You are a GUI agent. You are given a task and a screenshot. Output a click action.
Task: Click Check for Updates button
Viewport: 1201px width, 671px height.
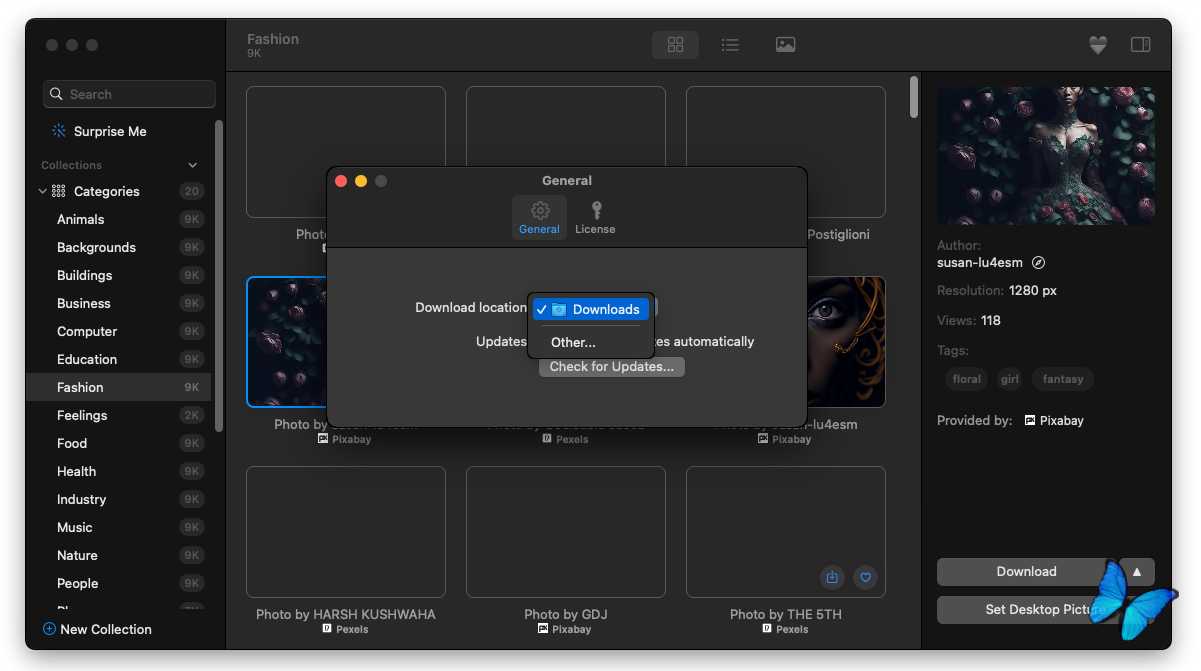pos(612,367)
